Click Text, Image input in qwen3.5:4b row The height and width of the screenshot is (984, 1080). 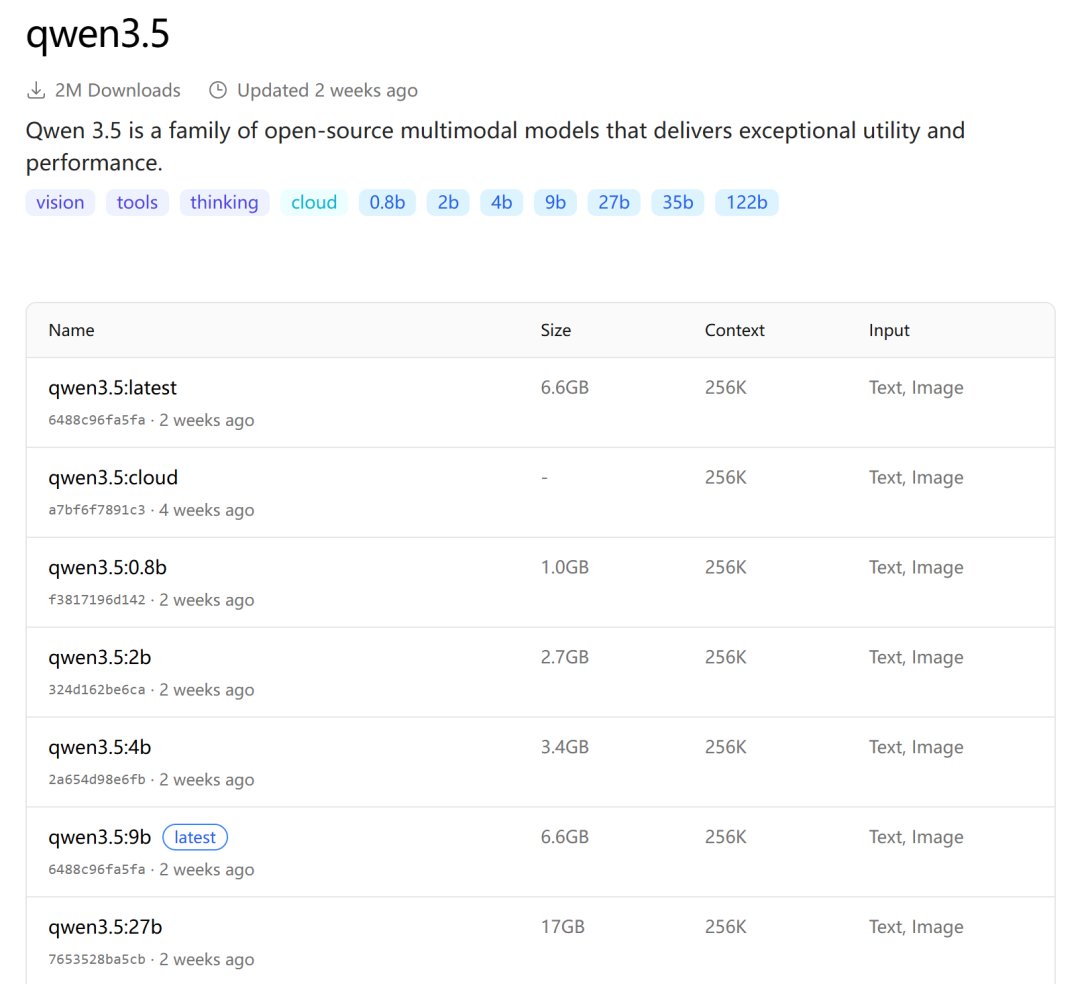click(916, 748)
